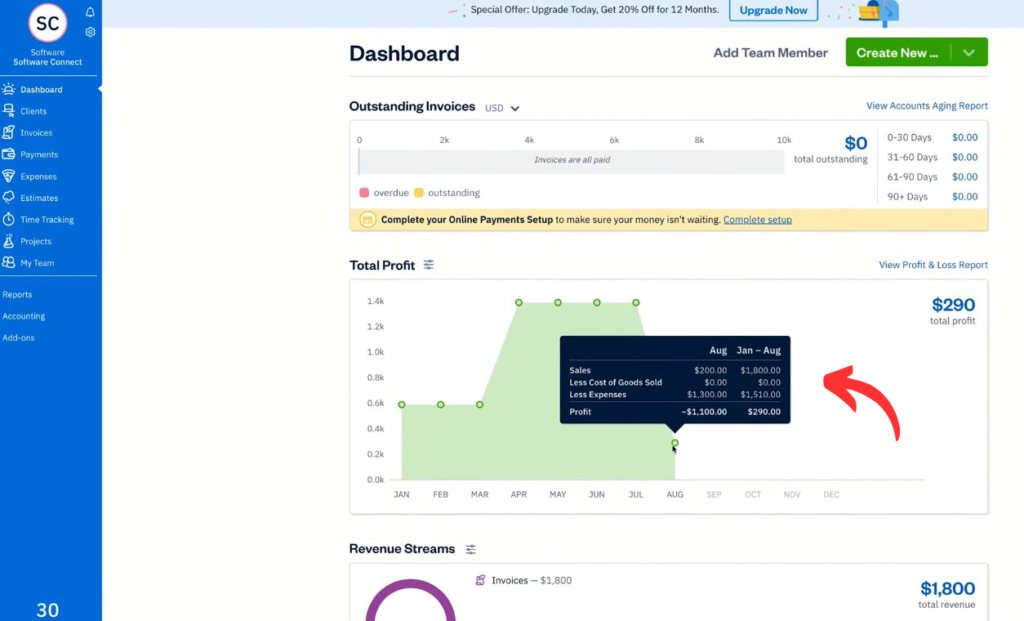Click the Invoices sidebar icon

(8, 133)
